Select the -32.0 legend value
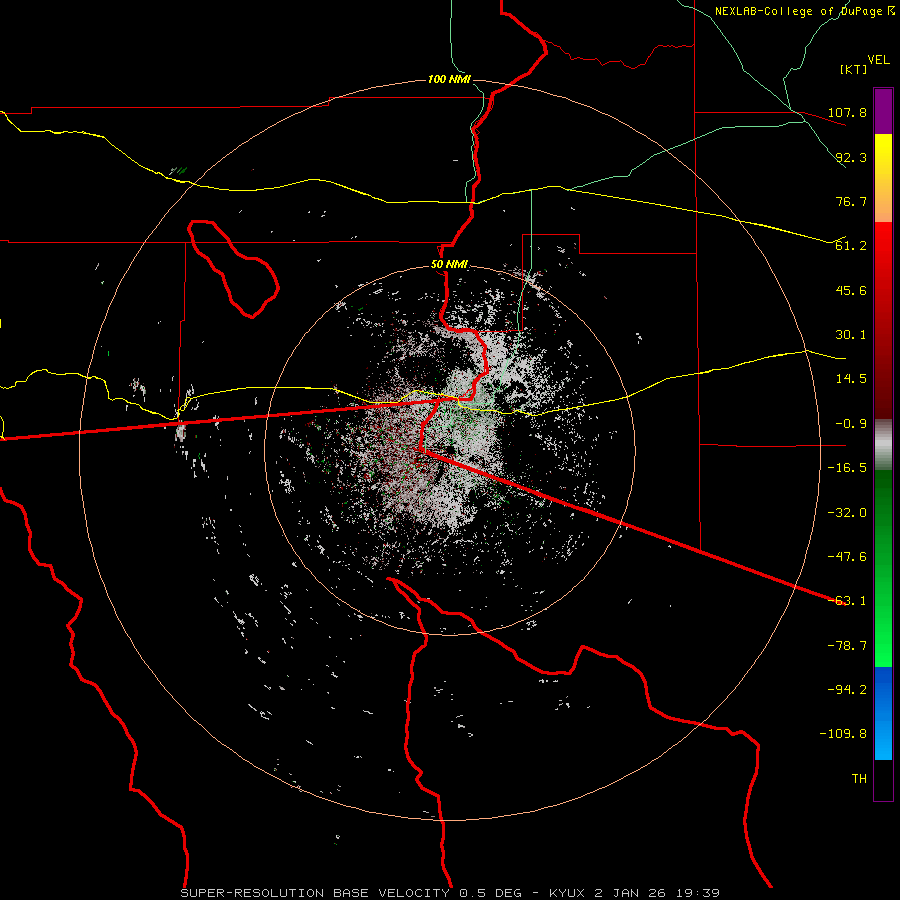Image resolution: width=900 pixels, height=900 pixels. tap(847, 513)
